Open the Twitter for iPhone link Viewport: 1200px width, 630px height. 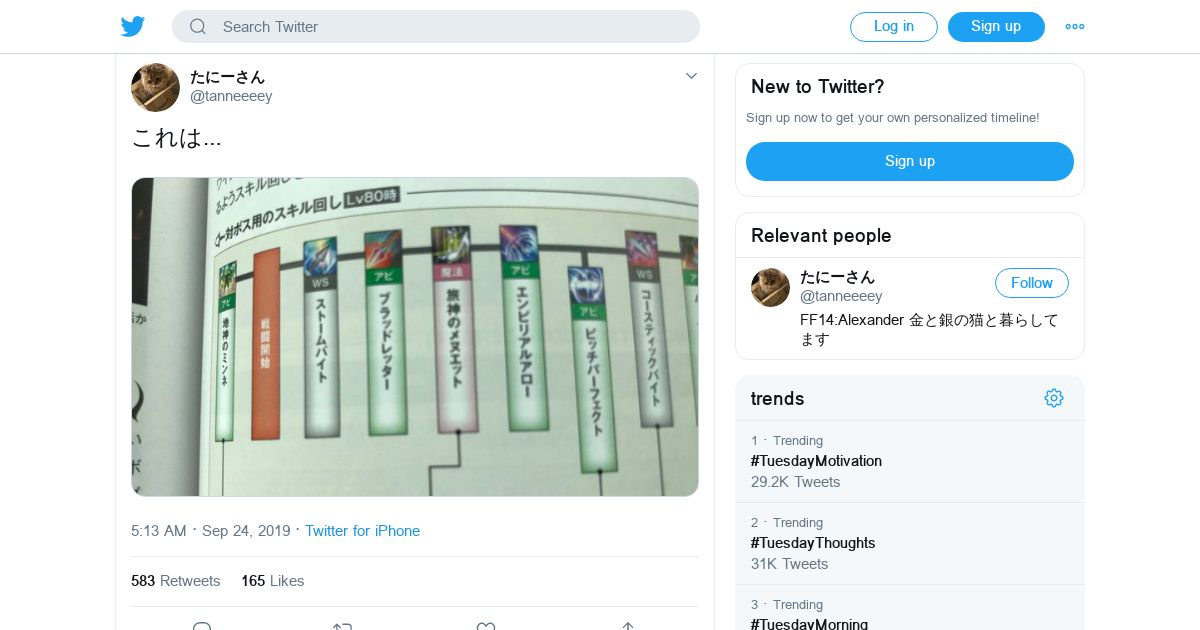[x=362, y=531]
